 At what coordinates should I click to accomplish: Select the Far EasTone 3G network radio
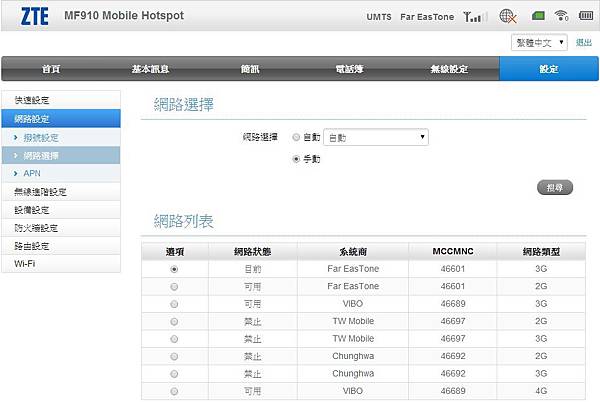tap(174, 269)
